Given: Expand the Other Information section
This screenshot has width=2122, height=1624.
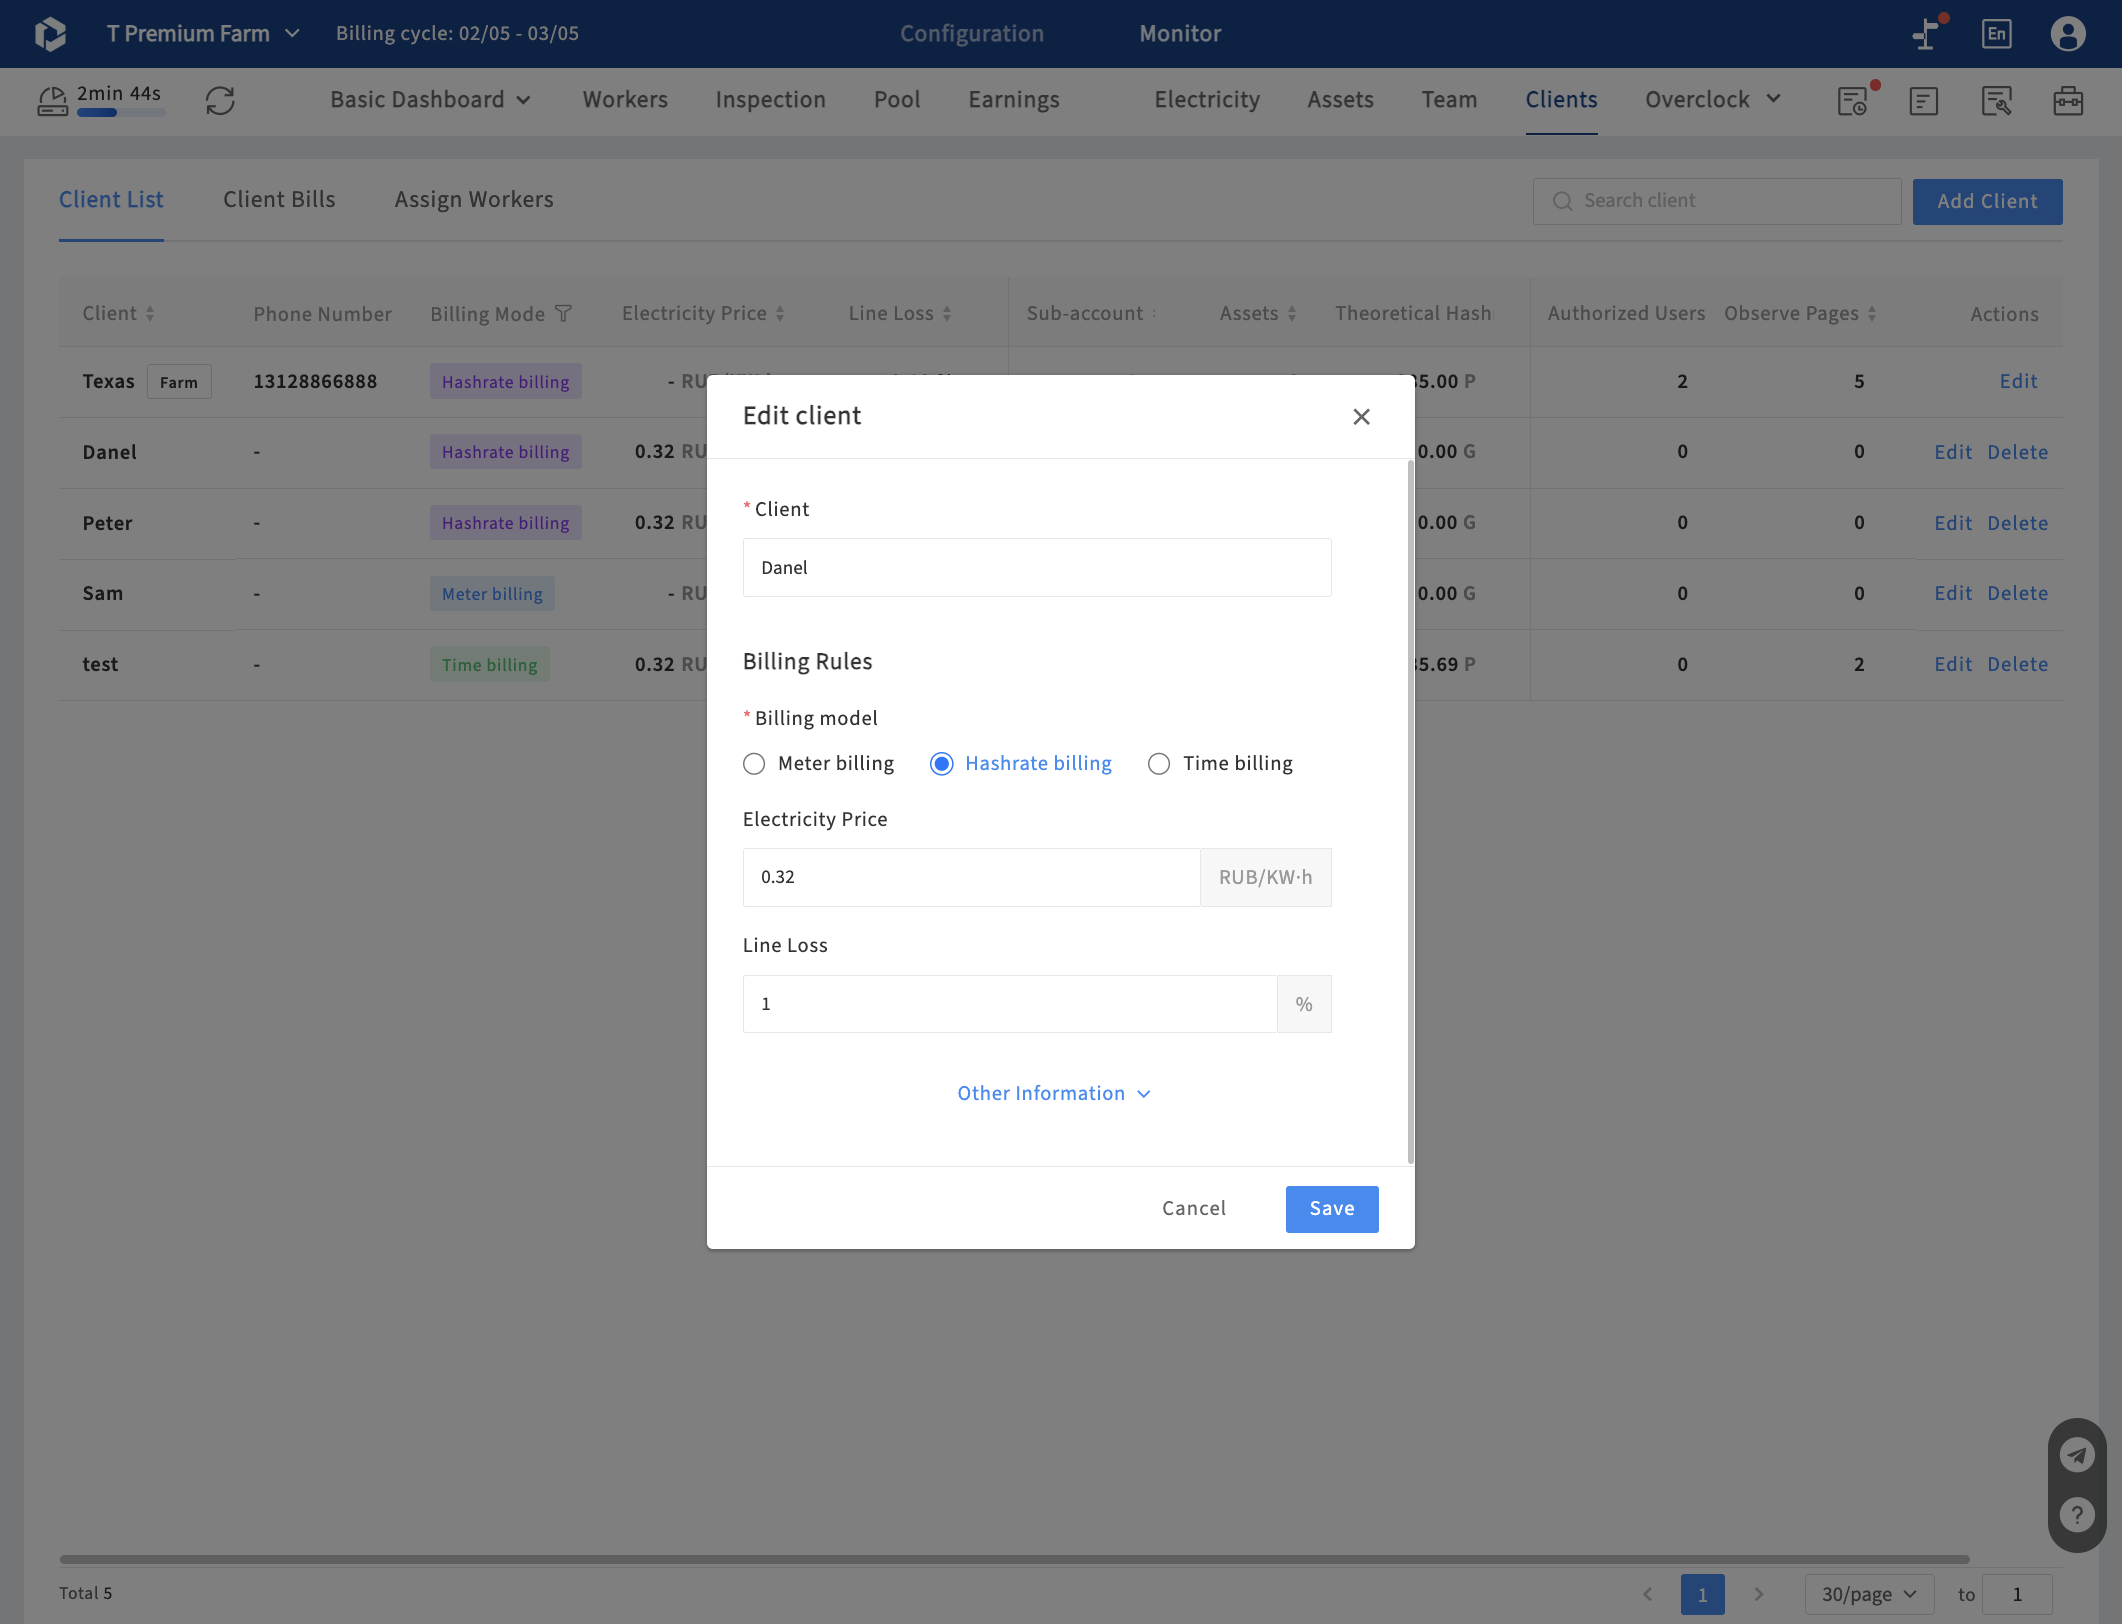Looking at the screenshot, I should click(x=1054, y=1093).
